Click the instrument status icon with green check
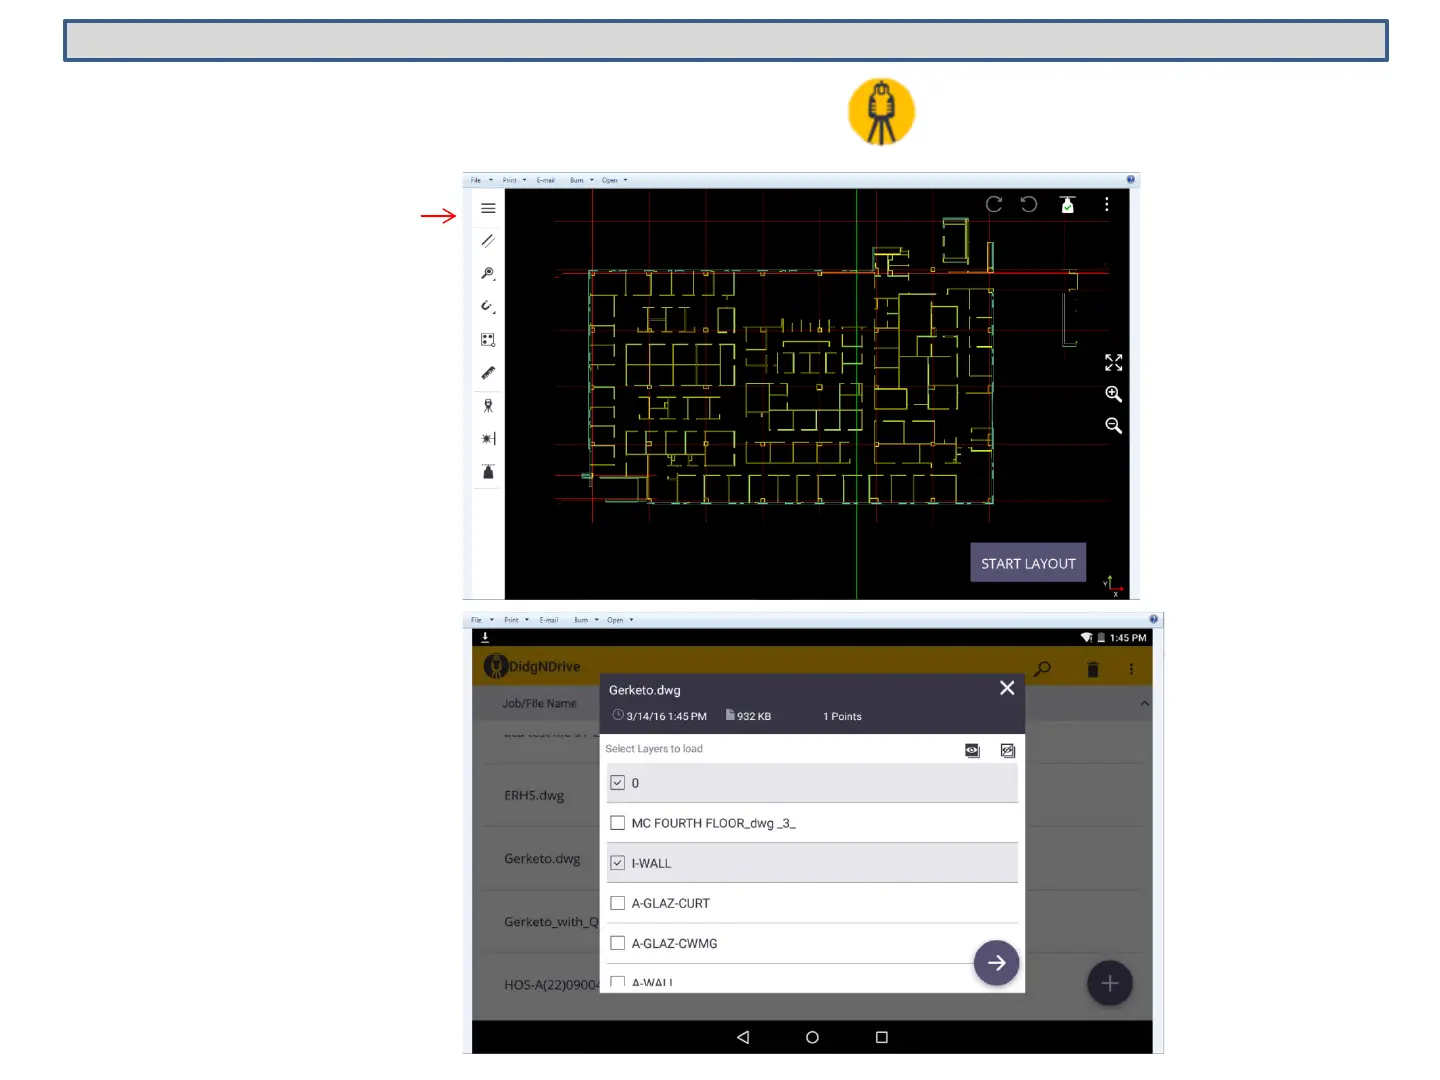1440x1080 pixels. [1068, 204]
